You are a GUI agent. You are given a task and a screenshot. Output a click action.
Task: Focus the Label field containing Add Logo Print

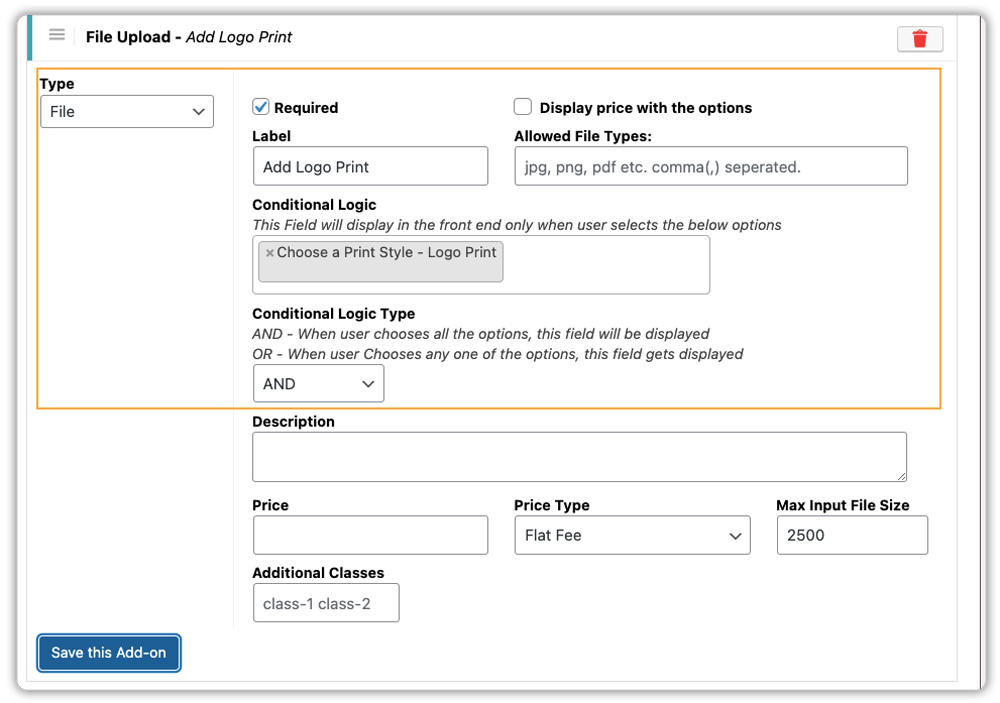tap(370, 167)
